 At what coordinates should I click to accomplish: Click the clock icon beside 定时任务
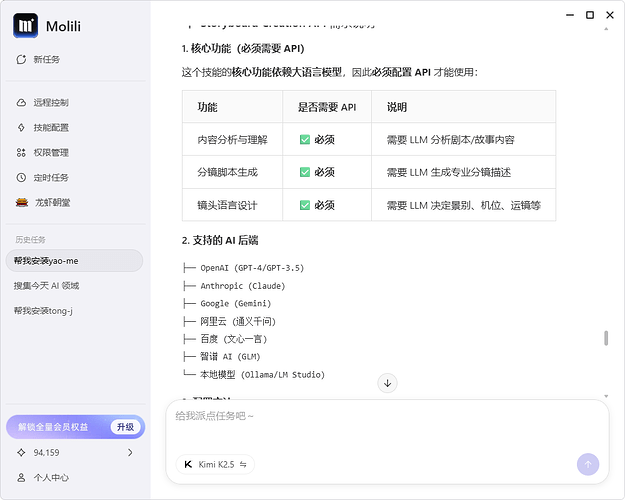(21, 177)
